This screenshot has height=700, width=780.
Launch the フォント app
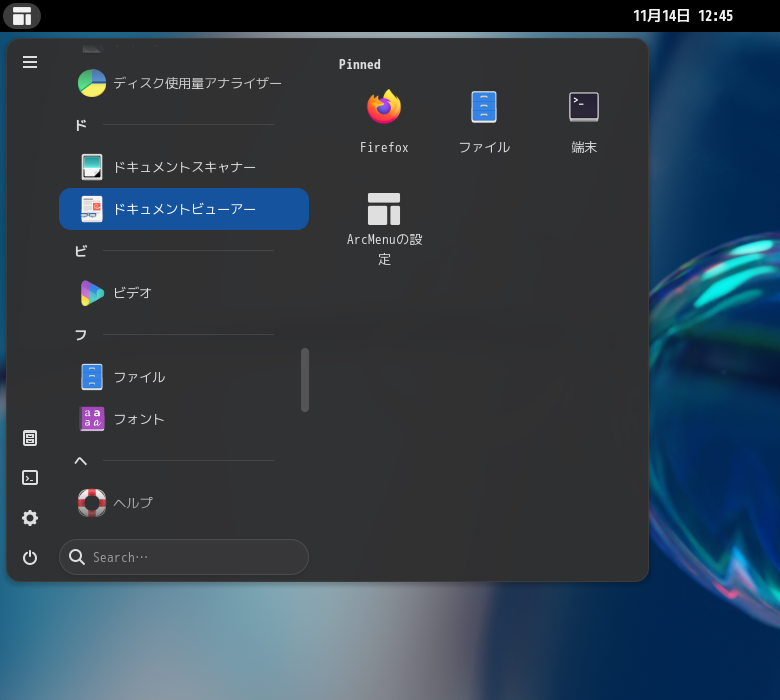184,419
